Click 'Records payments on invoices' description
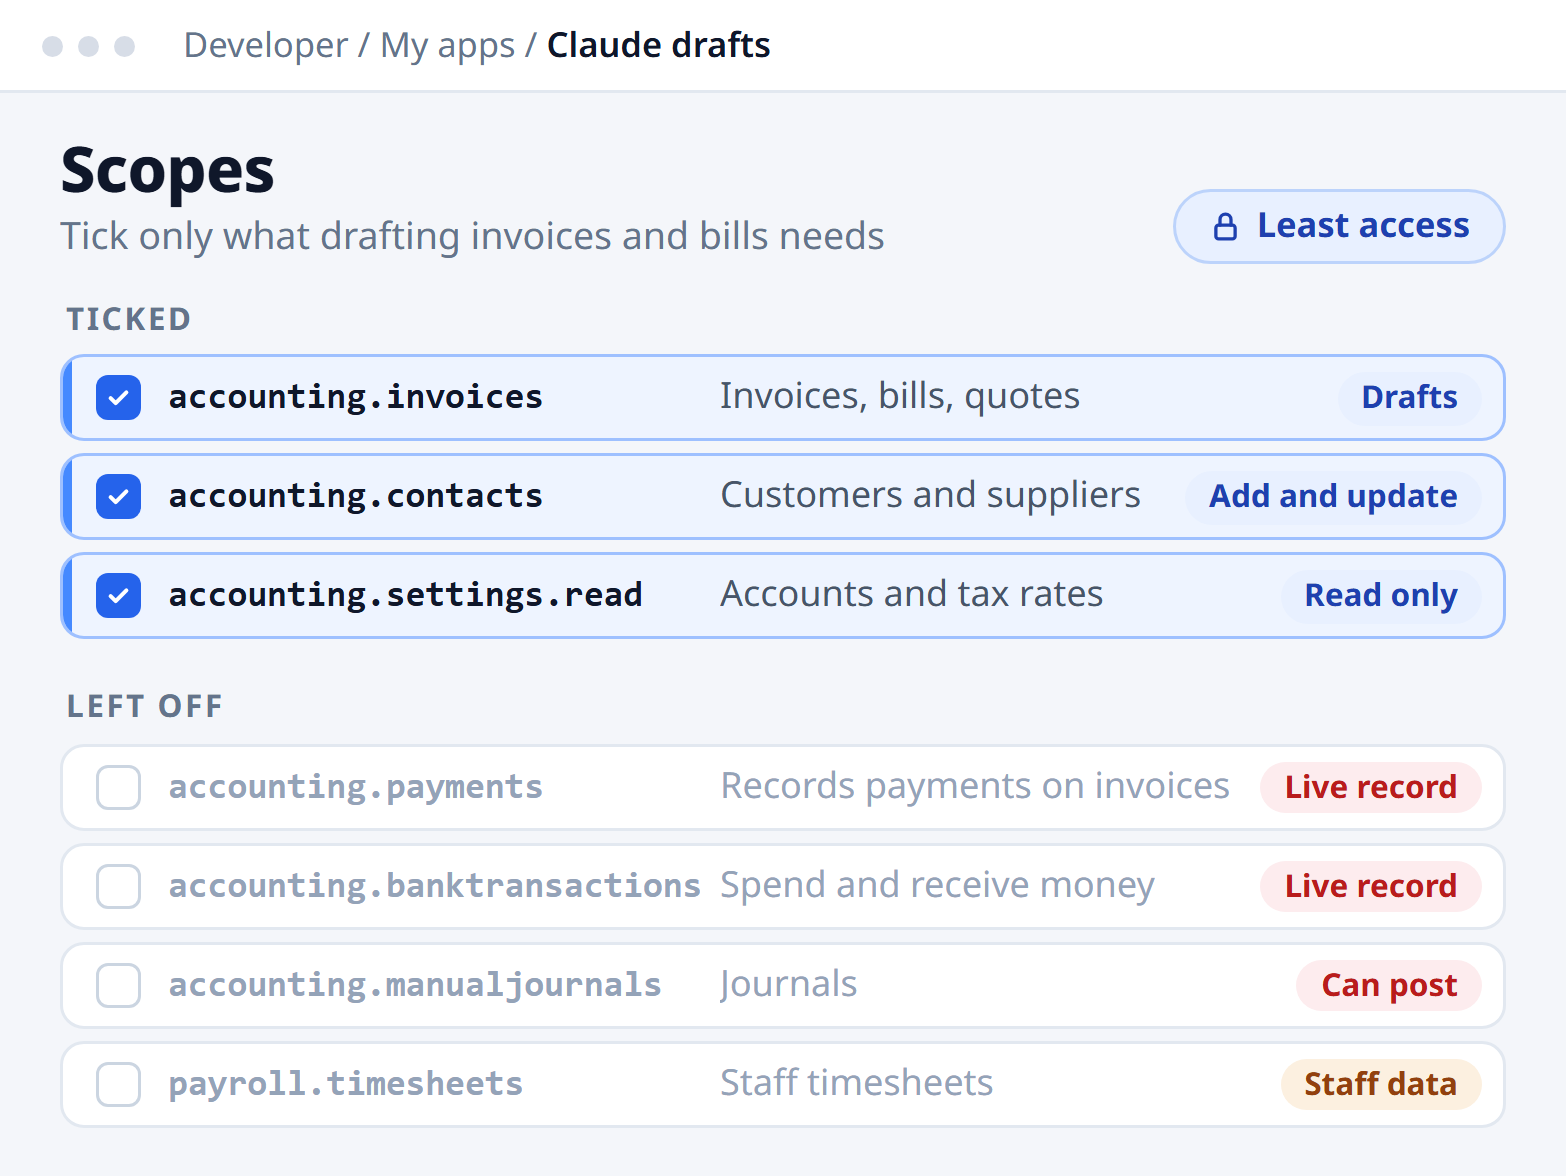Image resolution: width=1566 pixels, height=1176 pixels. (x=975, y=787)
